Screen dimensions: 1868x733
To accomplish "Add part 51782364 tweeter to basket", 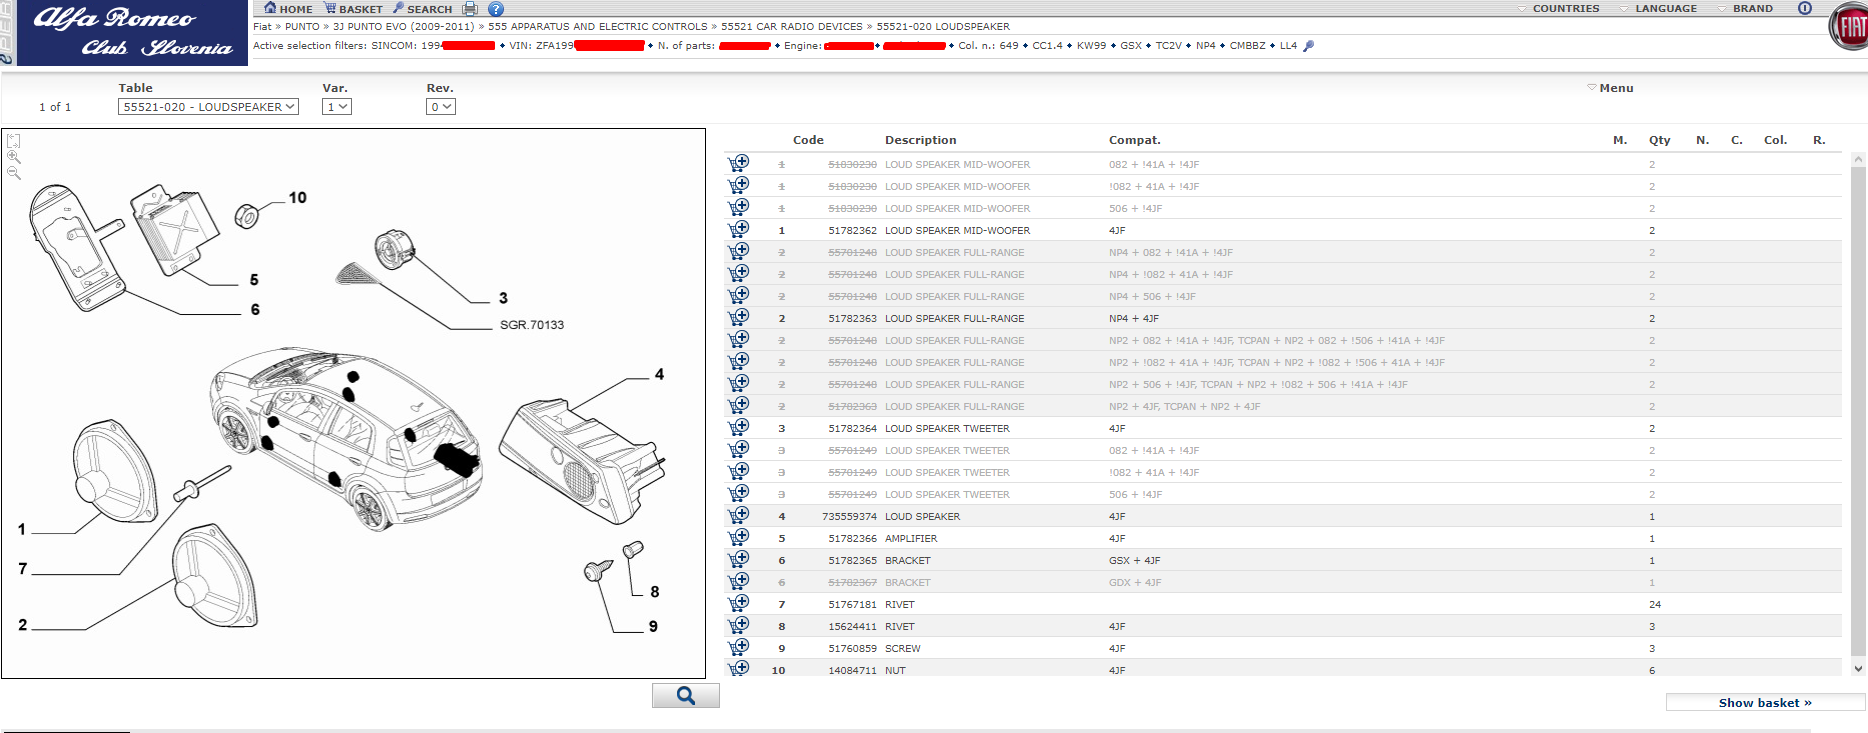I will coord(739,427).
